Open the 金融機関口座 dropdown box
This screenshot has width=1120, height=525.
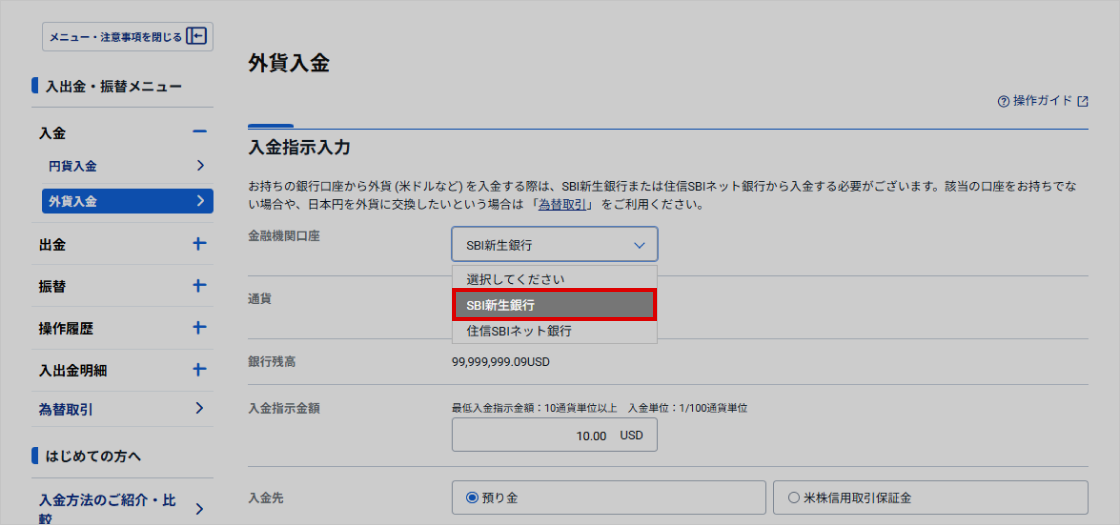[554, 244]
